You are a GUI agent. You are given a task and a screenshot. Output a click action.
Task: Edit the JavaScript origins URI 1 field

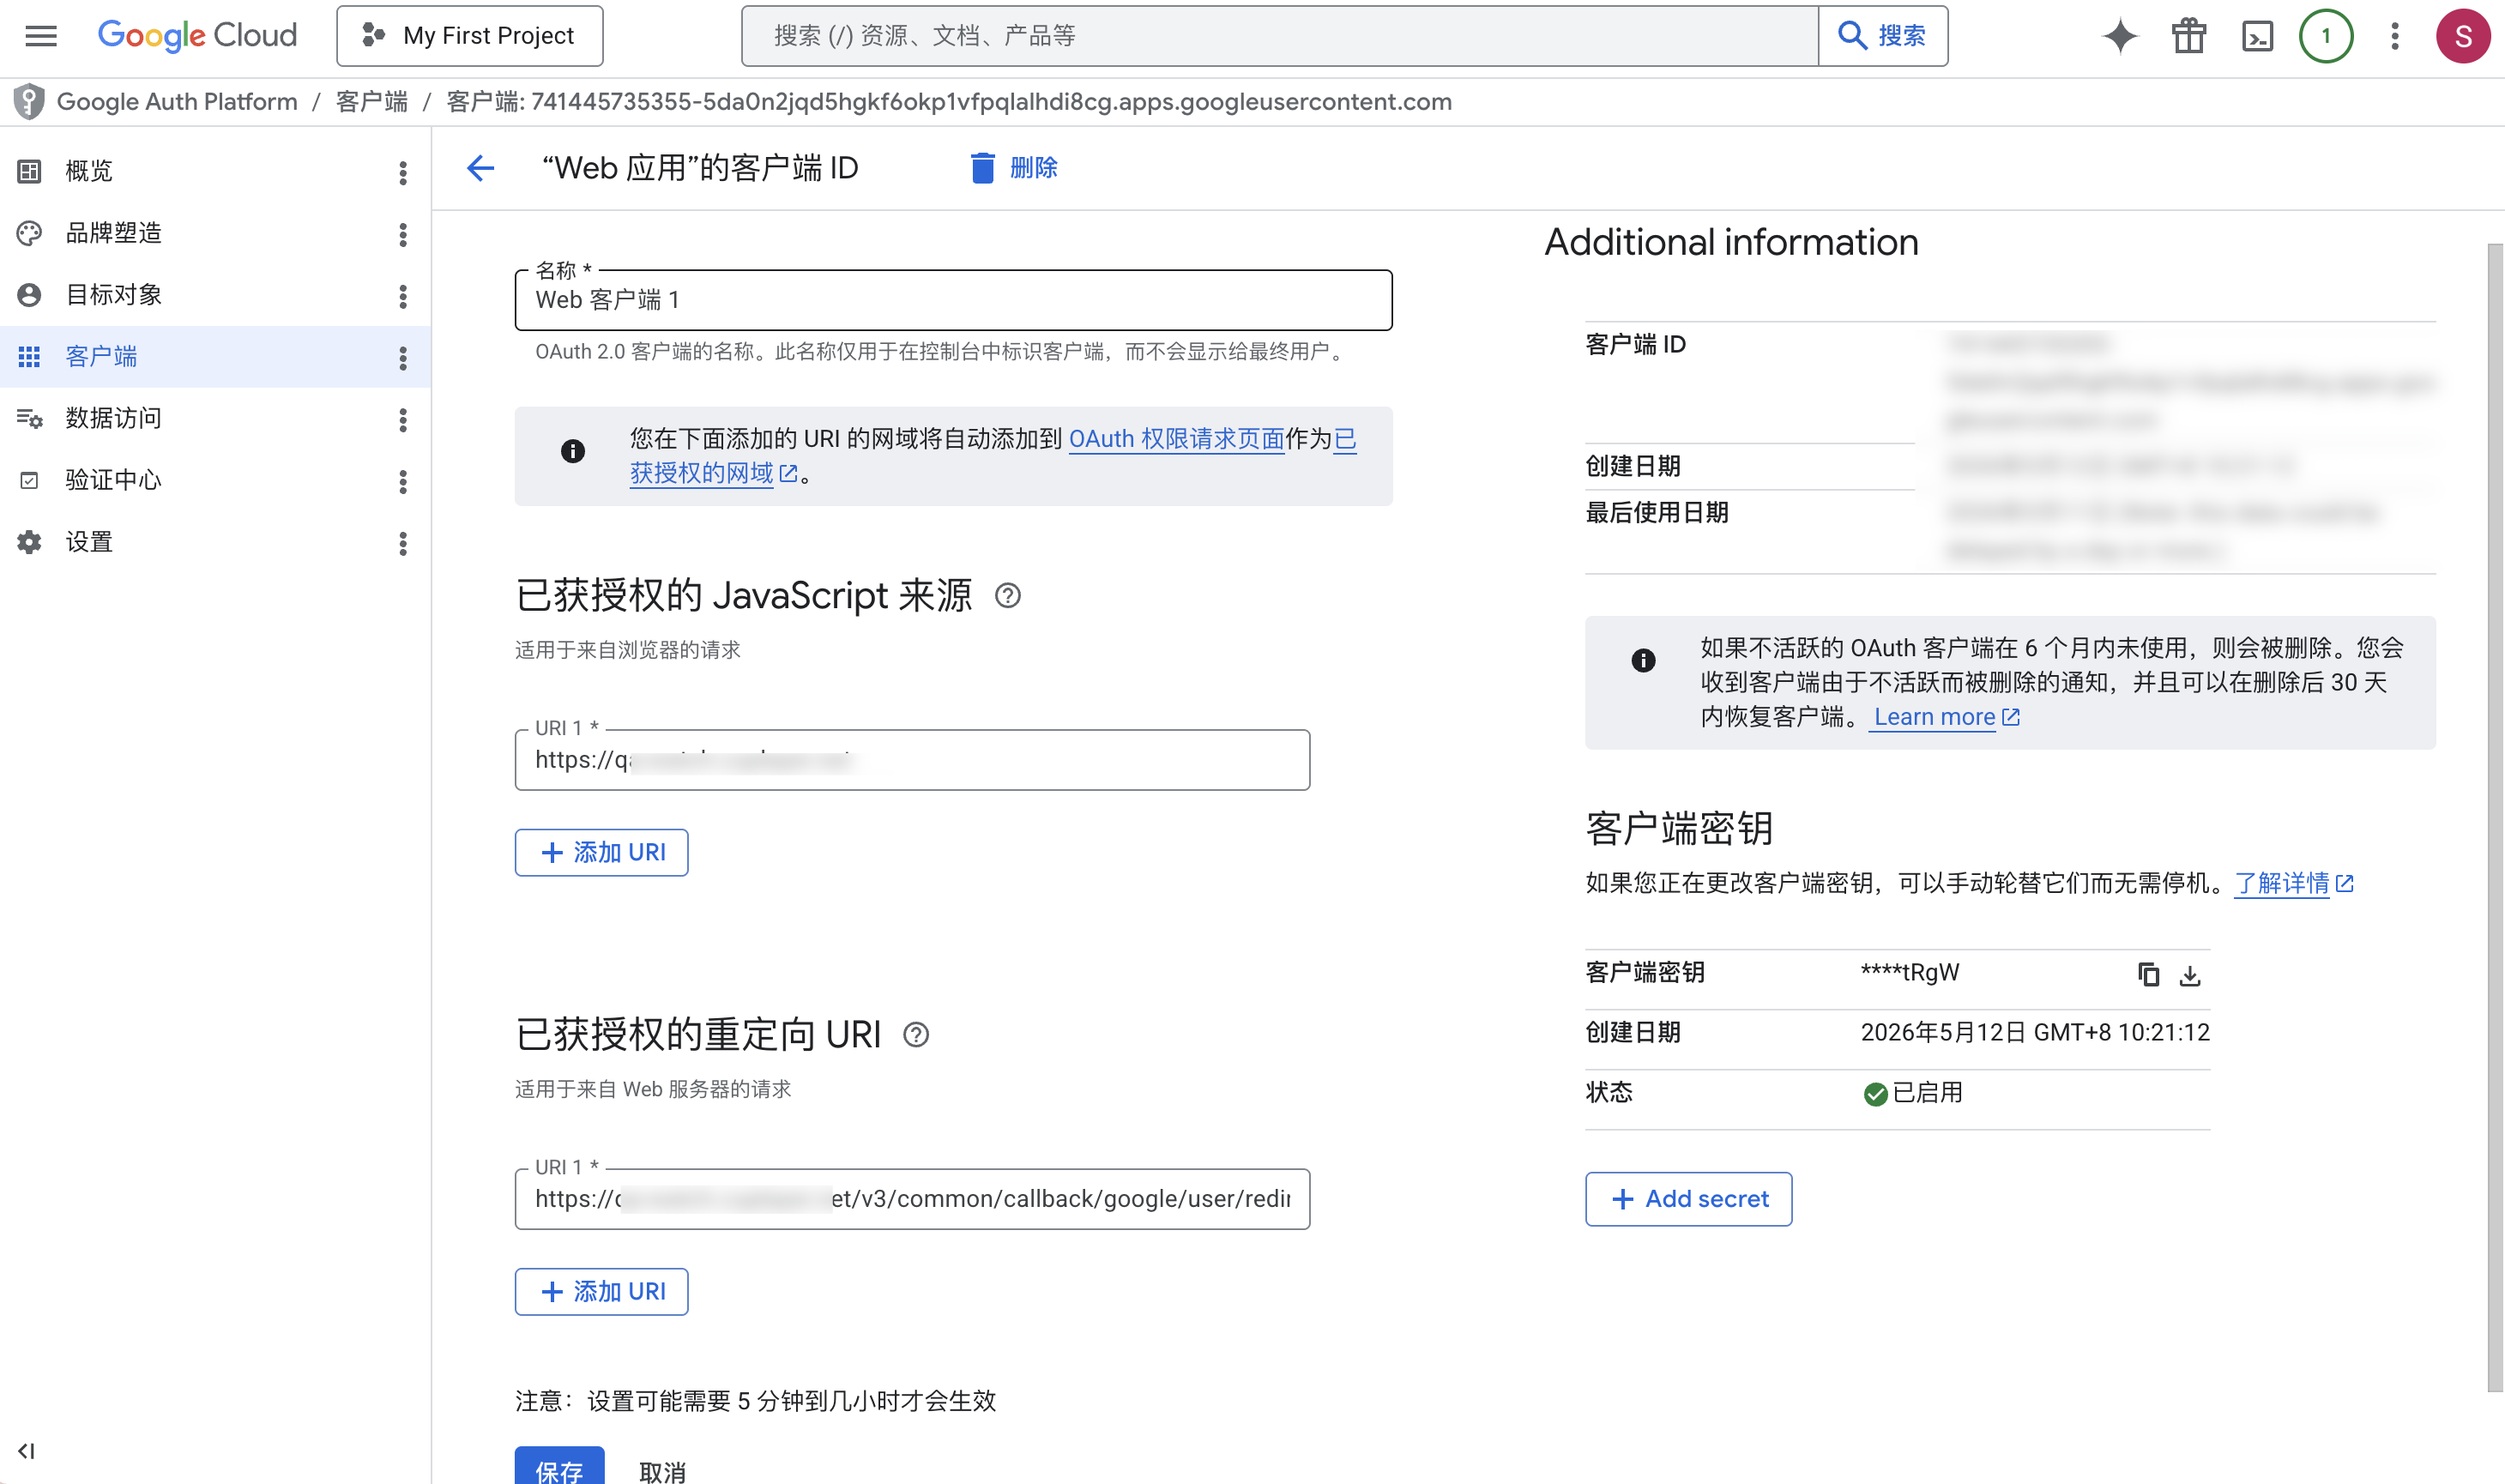pos(912,760)
